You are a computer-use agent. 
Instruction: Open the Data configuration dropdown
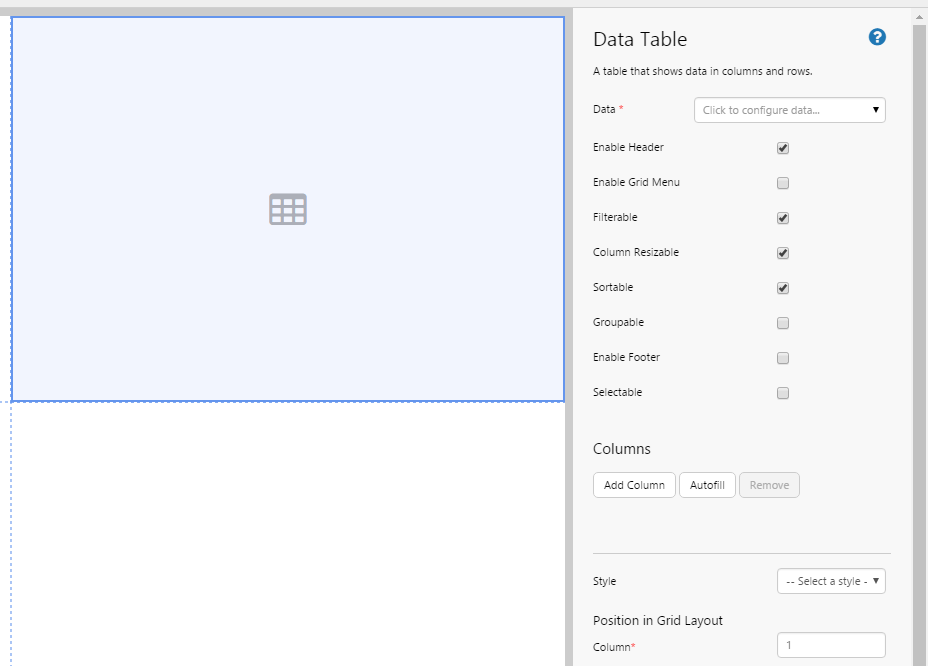tap(789, 110)
